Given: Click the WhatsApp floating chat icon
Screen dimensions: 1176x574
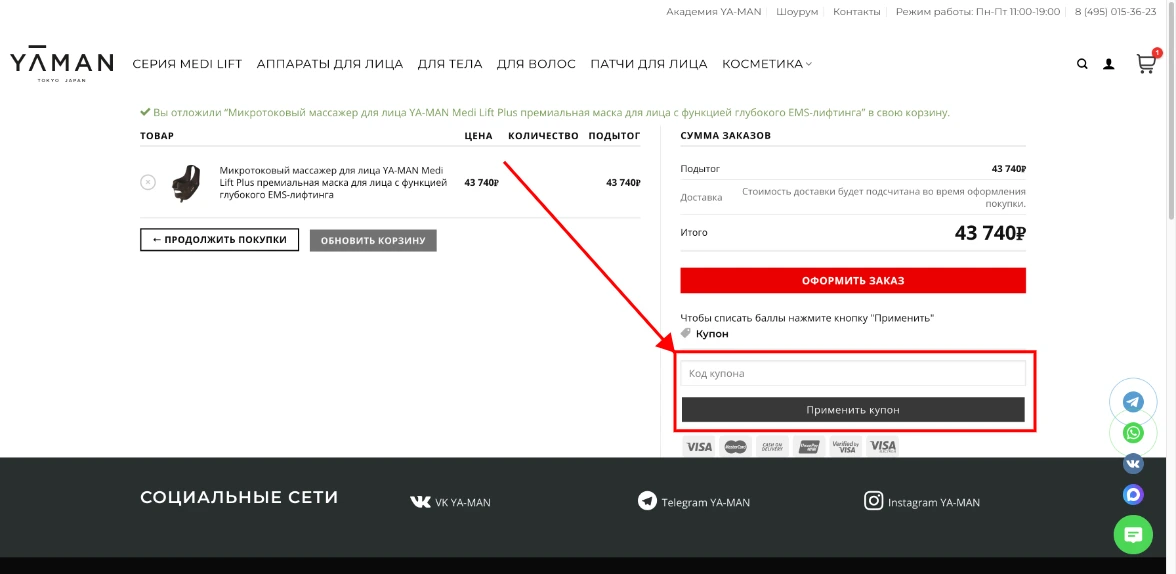Looking at the screenshot, I should [1133, 433].
